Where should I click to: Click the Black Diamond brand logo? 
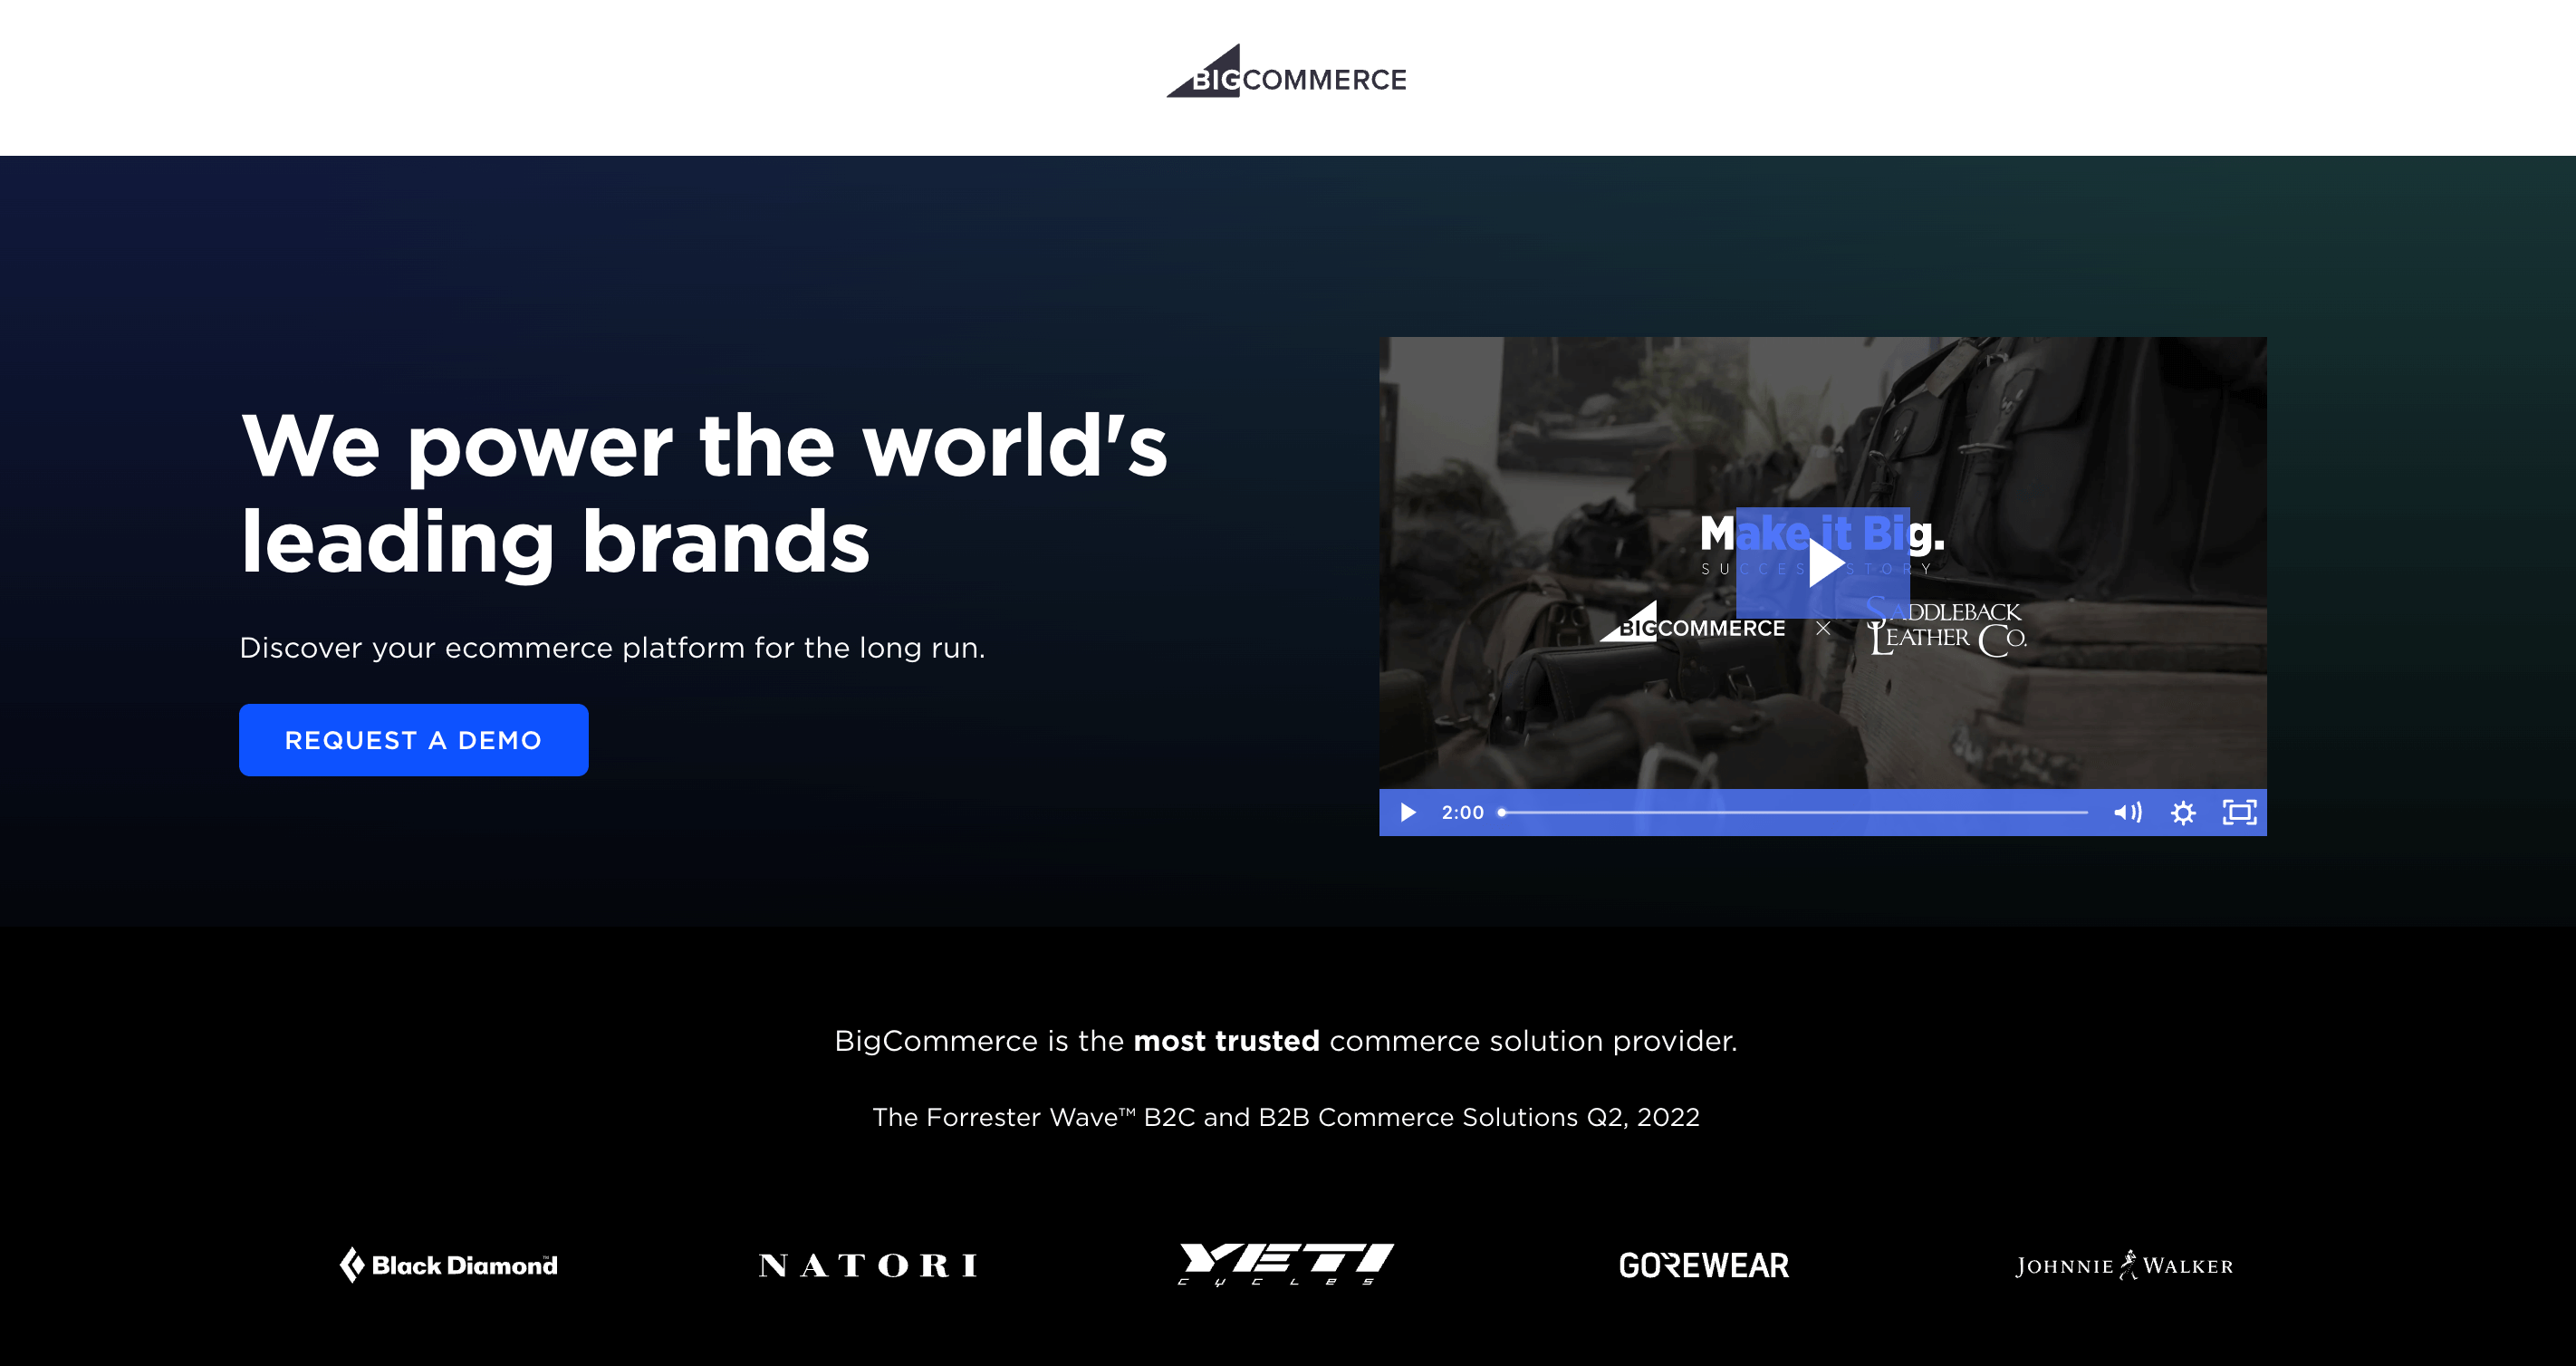[448, 1265]
